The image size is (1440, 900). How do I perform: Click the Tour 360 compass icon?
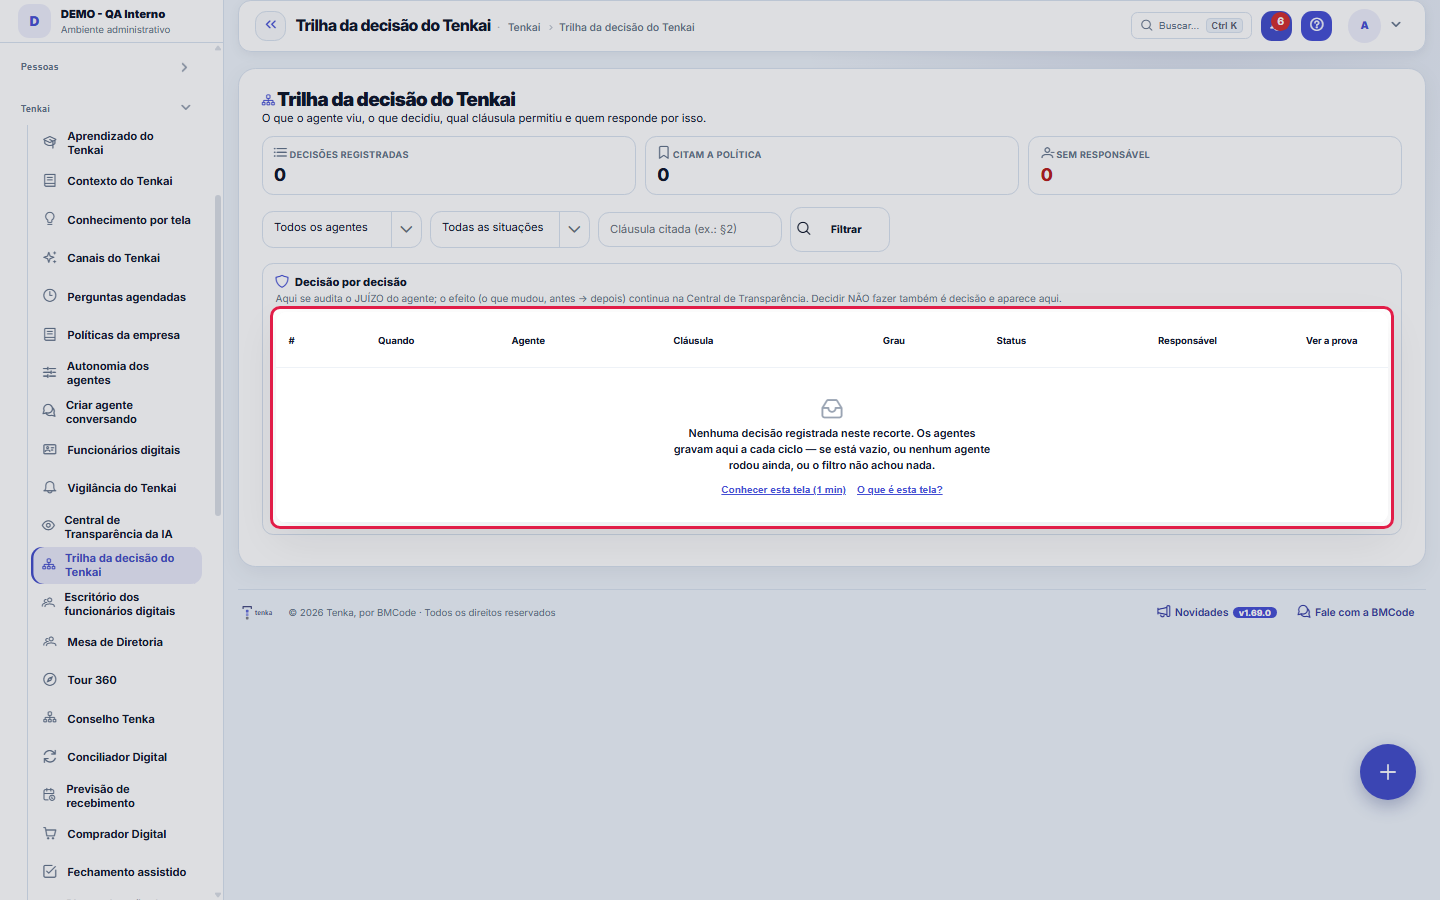click(x=50, y=680)
